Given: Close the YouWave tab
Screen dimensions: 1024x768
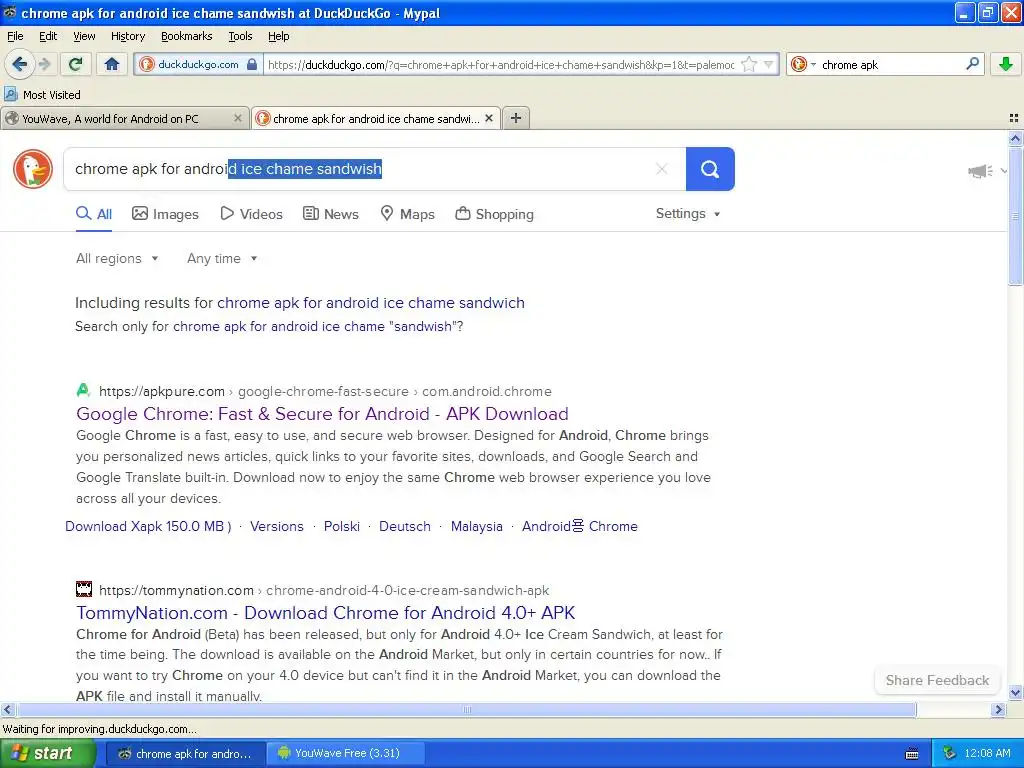Looking at the screenshot, I should click(x=238, y=118).
